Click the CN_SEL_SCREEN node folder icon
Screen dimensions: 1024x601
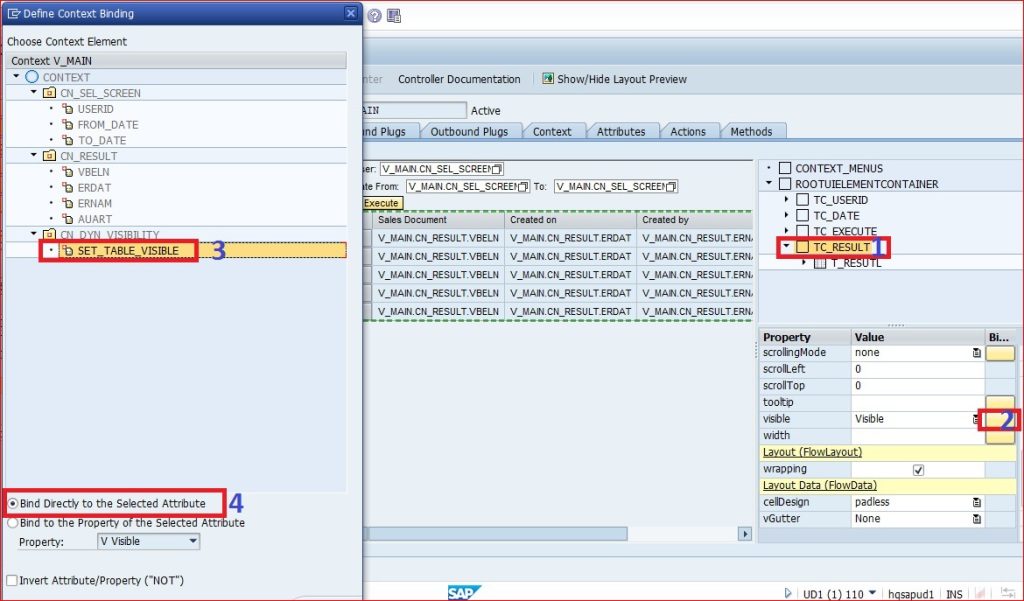click(49, 93)
